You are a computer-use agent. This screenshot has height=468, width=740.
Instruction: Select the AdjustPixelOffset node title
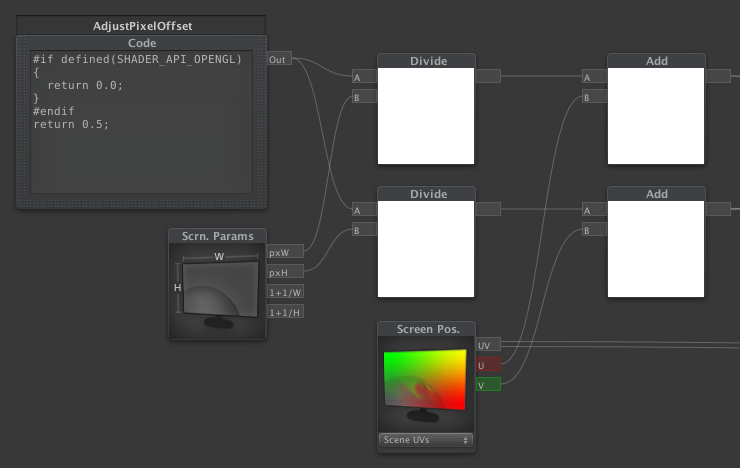click(141, 24)
